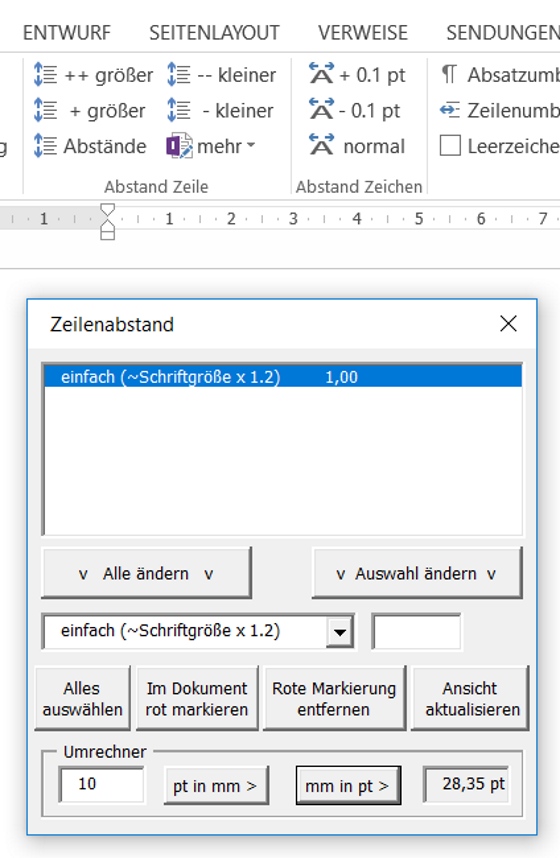This screenshot has height=858, width=560.
Task: Click the '+ größer' line spacing icon
Action: point(45,111)
